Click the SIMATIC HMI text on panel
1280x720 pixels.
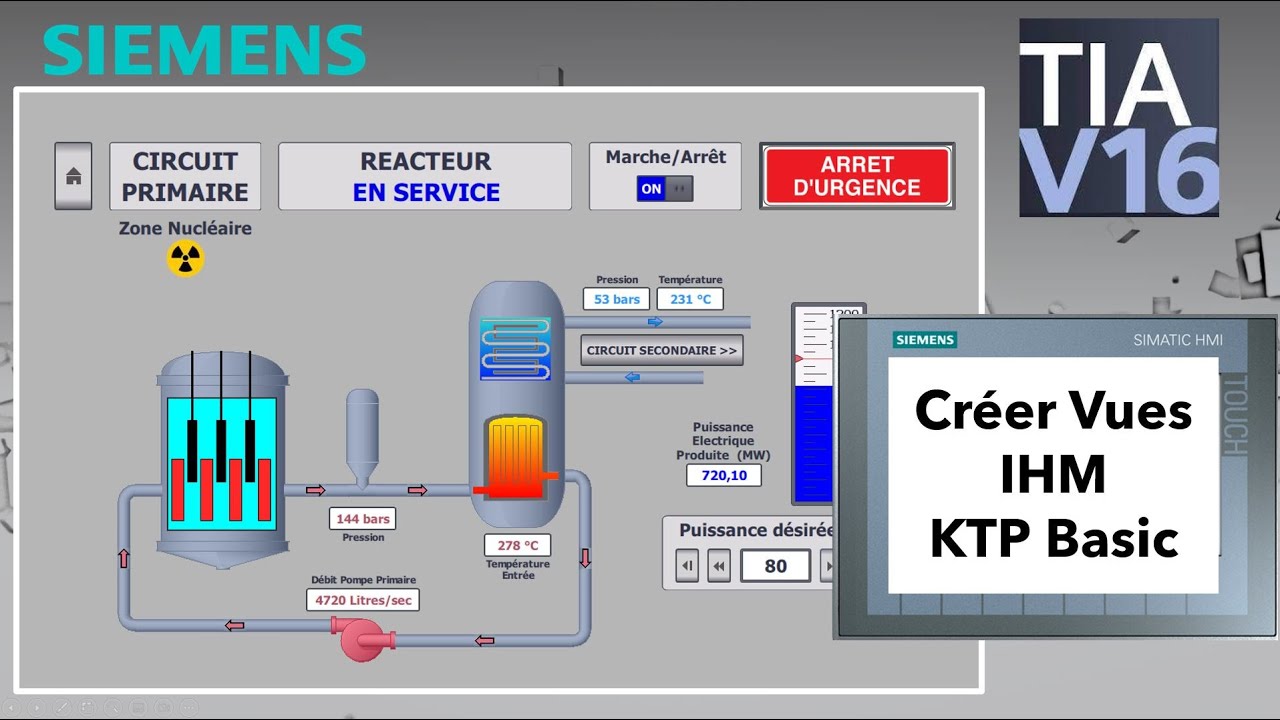[x=1177, y=340]
